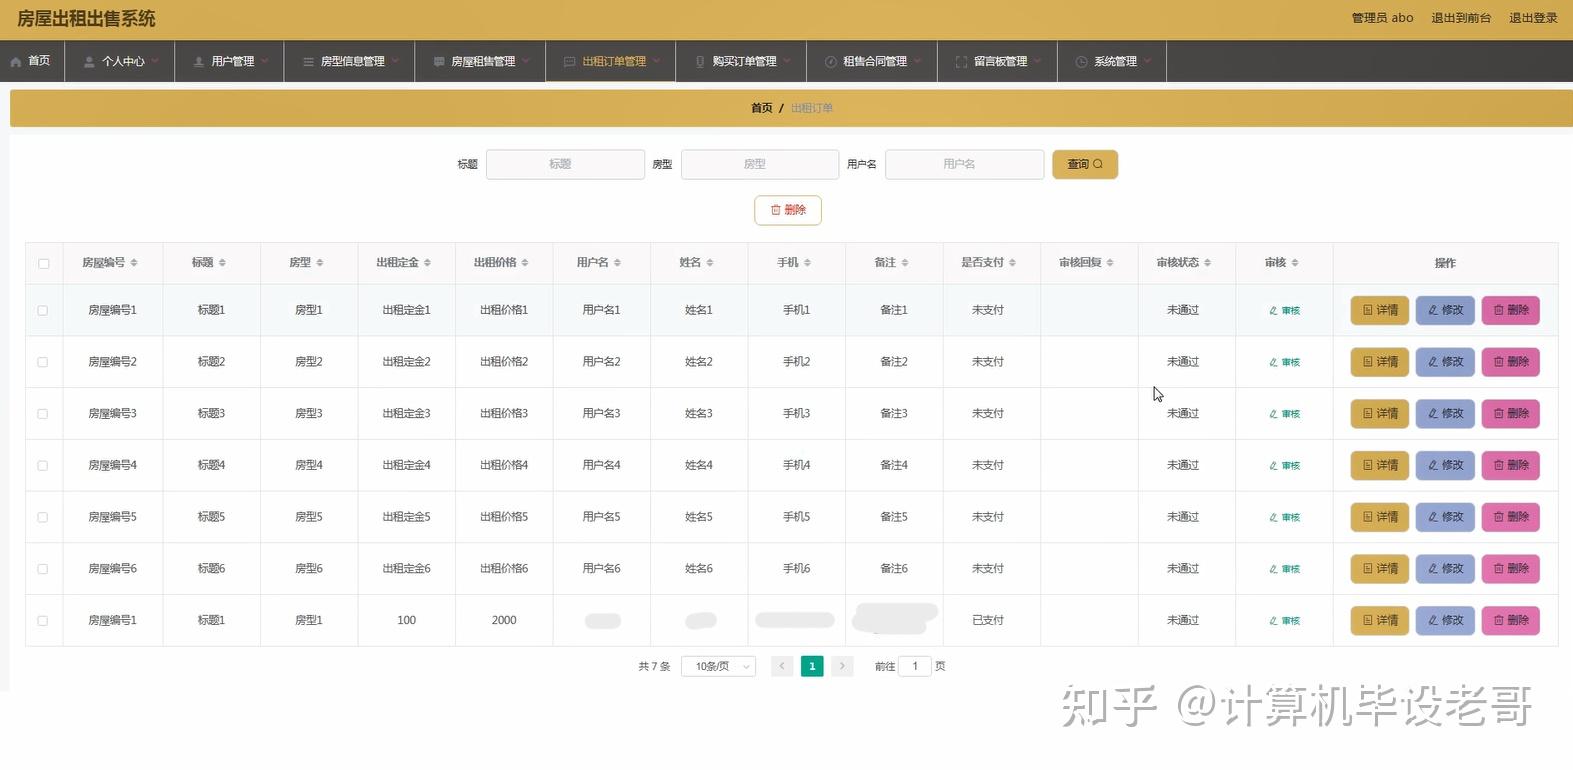Sort table by 审核回复 column arrows
Image resolution: width=1573 pixels, height=770 pixels.
(1110, 263)
